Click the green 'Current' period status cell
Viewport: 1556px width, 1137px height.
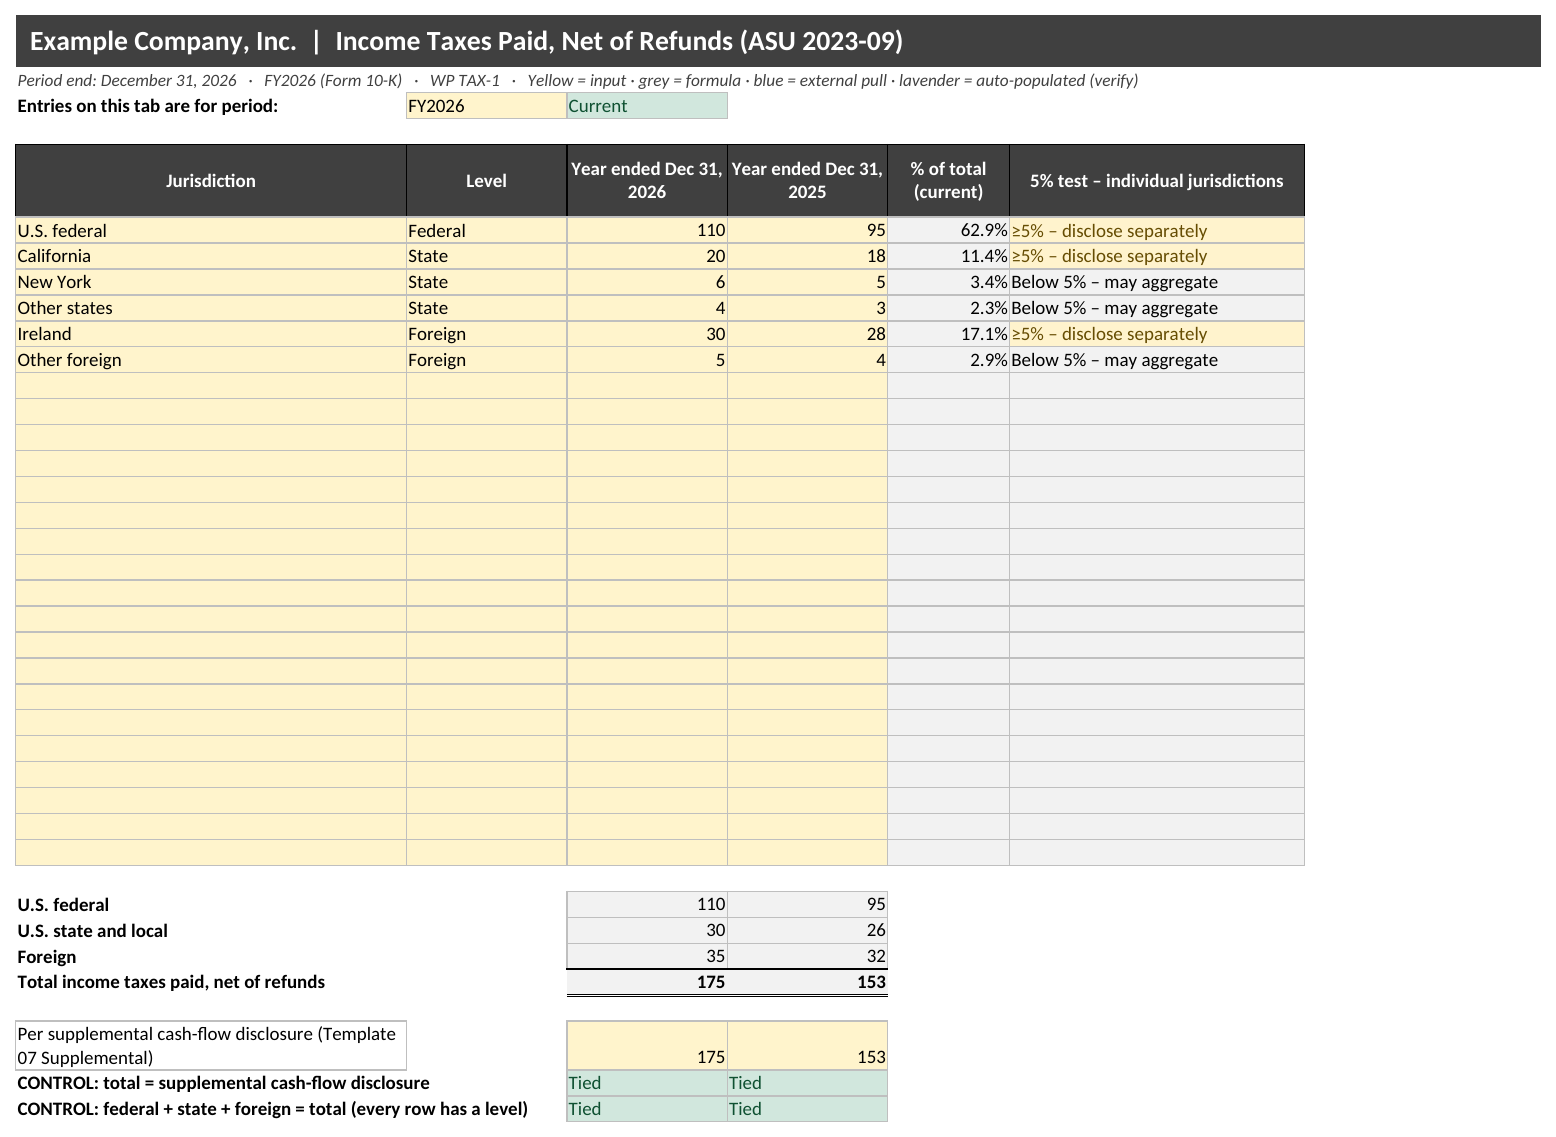[647, 106]
